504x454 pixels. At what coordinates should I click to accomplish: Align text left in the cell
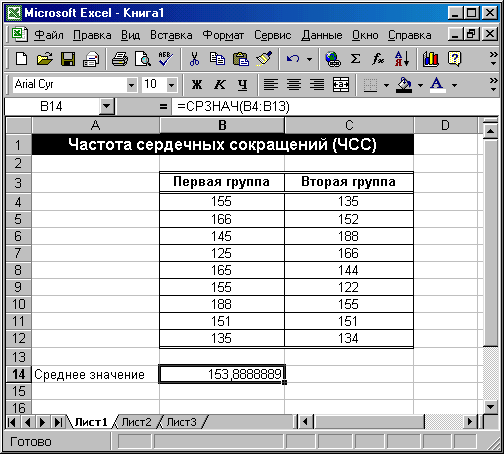click(x=271, y=84)
